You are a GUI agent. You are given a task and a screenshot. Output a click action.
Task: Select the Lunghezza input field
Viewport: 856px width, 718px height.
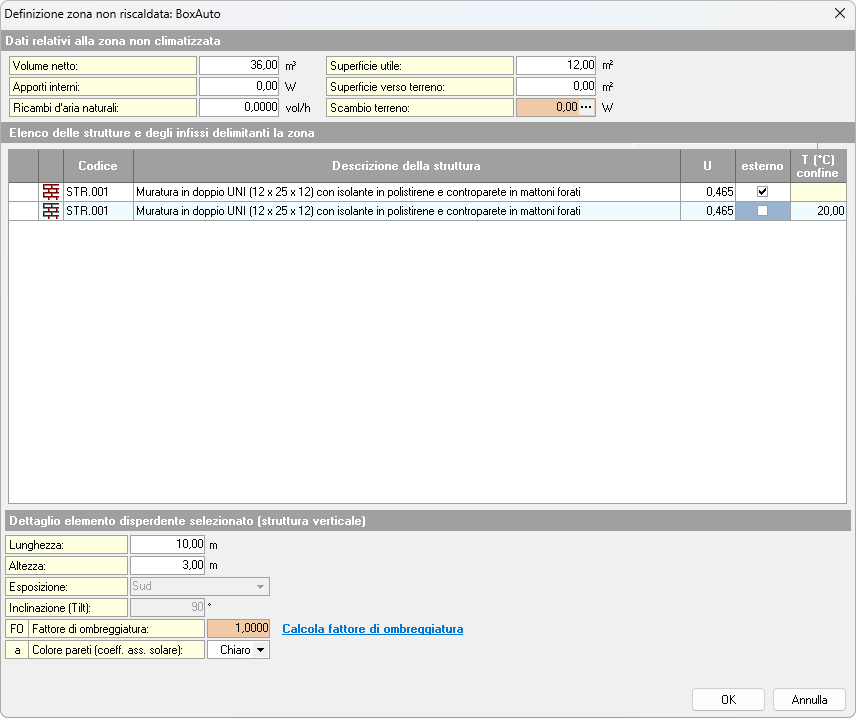pyautogui.click(x=168, y=545)
